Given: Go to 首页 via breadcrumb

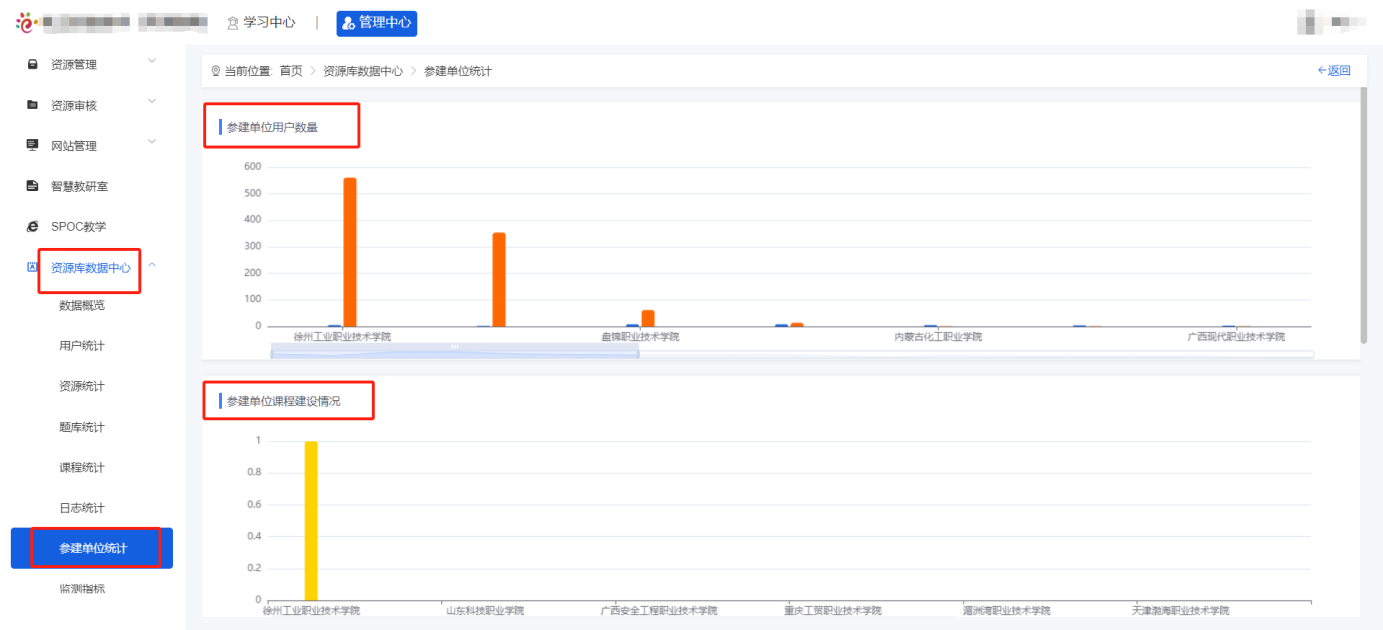Looking at the screenshot, I should [291, 71].
